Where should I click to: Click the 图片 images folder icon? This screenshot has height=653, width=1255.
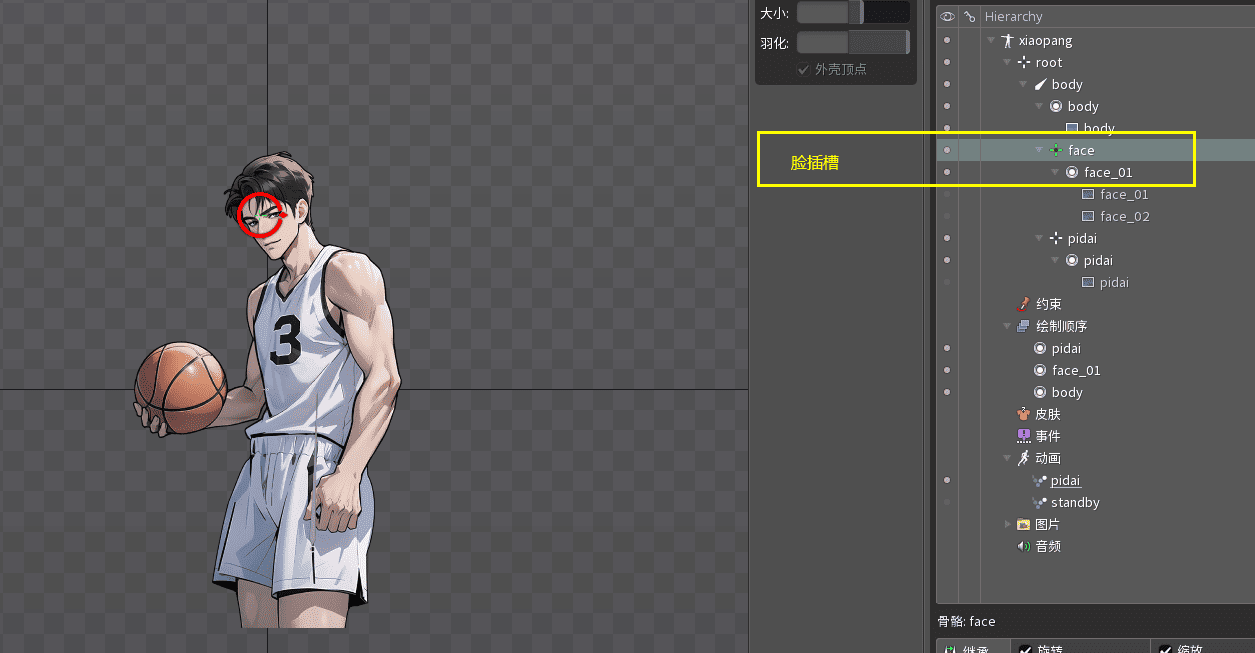(x=1023, y=524)
